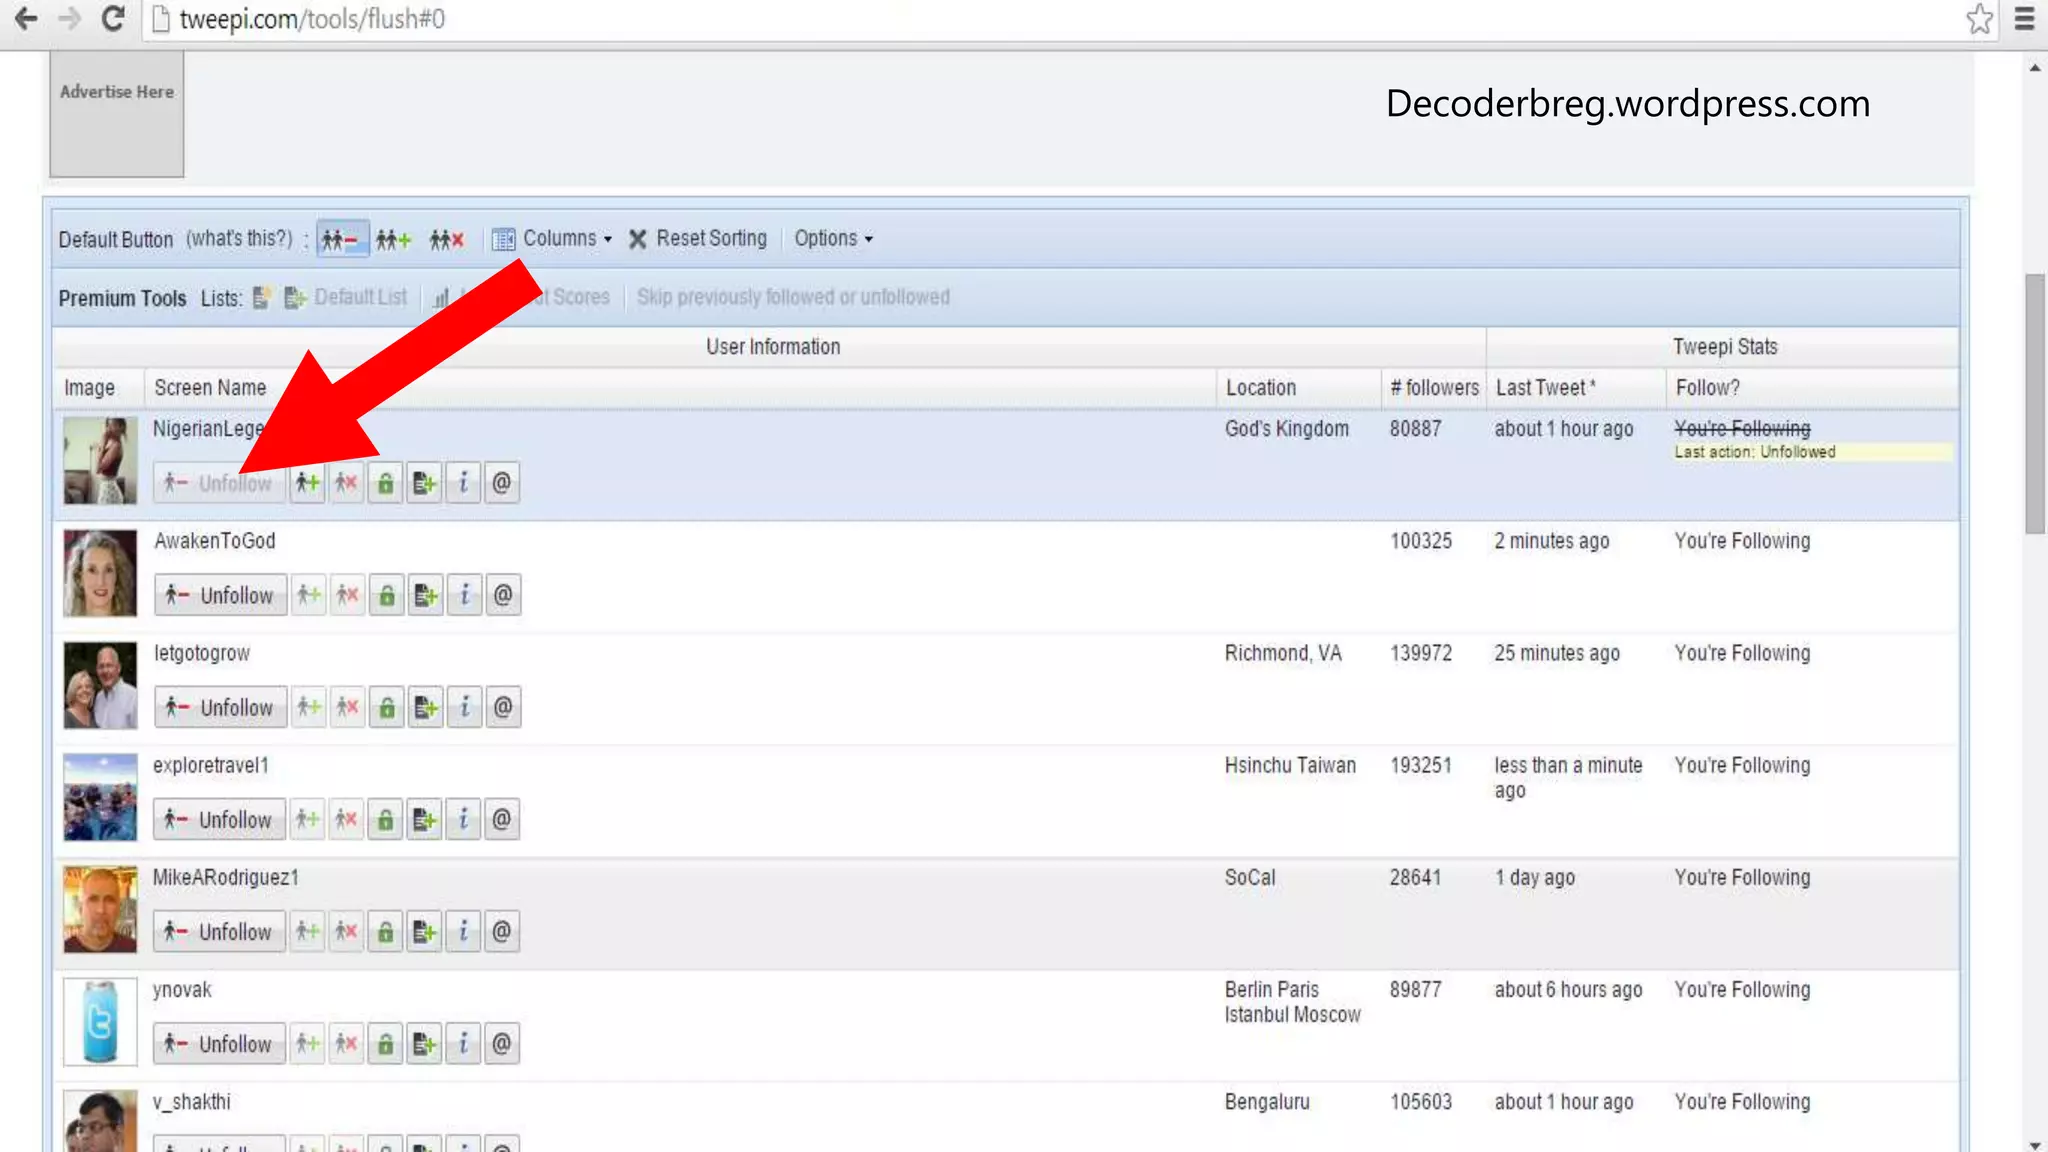Select the follow default button icon
The width and height of the screenshot is (2048, 1152).
[393, 239]
